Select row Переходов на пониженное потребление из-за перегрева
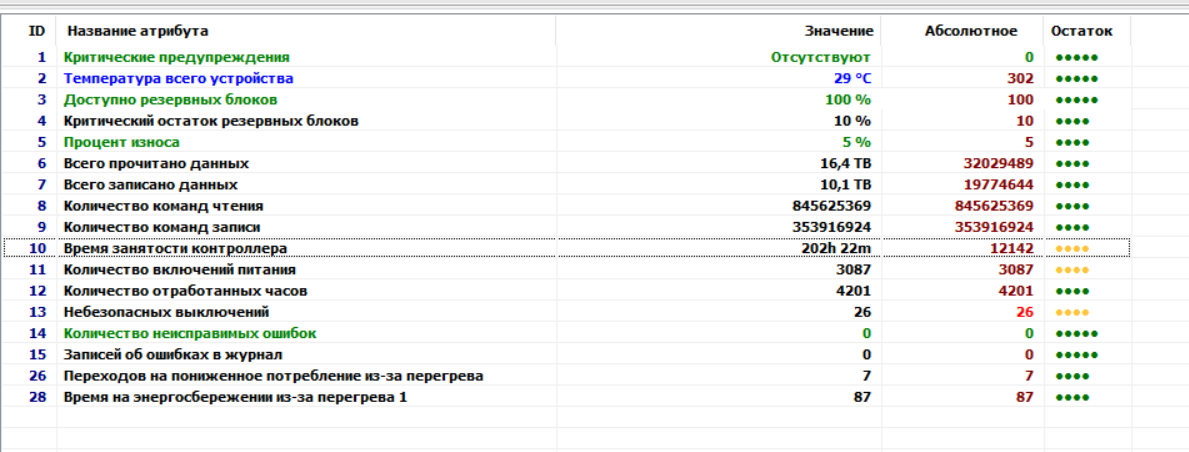Viewport: 1189px width, 452px height. tap(566, 375)
